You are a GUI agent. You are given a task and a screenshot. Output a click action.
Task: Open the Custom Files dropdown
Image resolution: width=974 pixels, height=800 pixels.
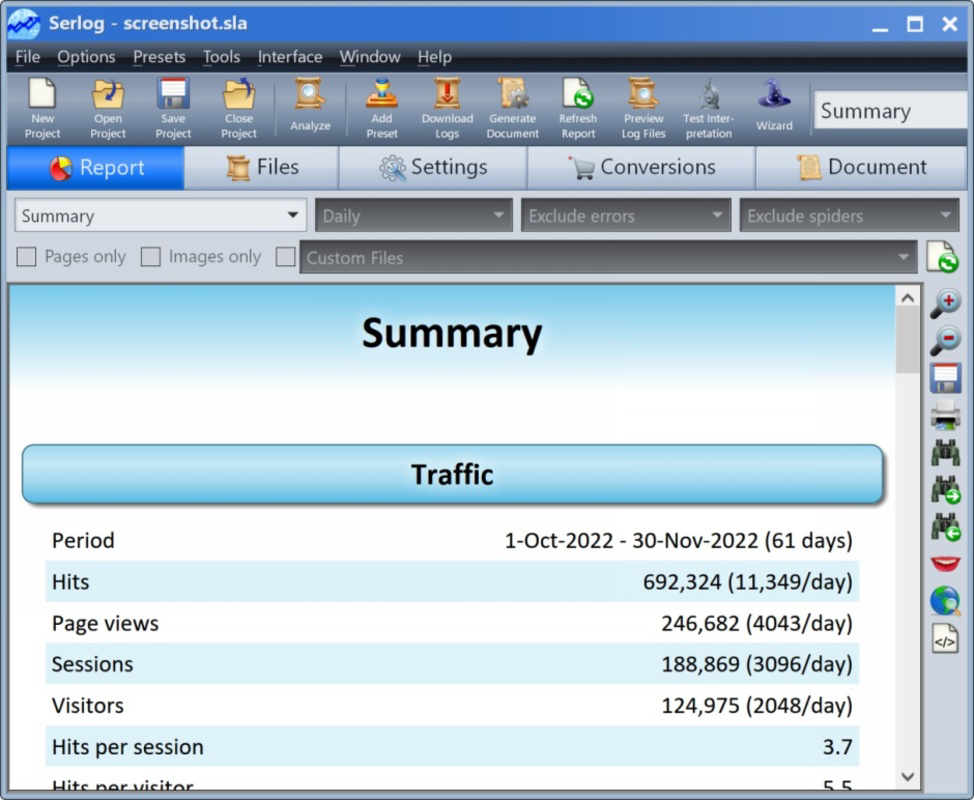[x=608, y=257]
